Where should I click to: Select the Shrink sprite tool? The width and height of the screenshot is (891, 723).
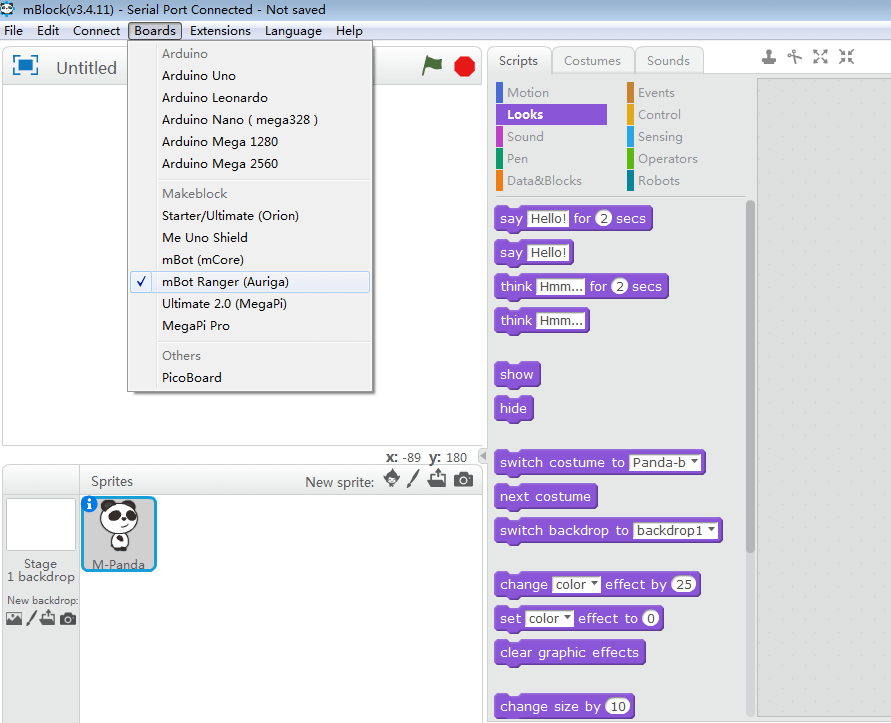(847, 56)
